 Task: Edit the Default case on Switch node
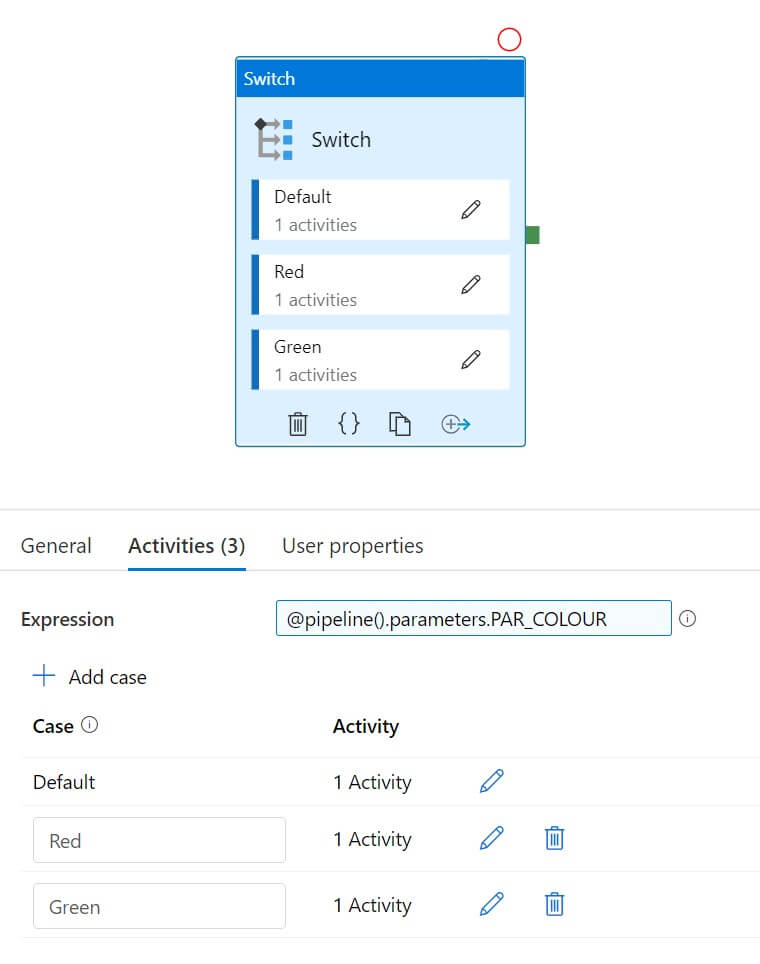tap(471, 209)
